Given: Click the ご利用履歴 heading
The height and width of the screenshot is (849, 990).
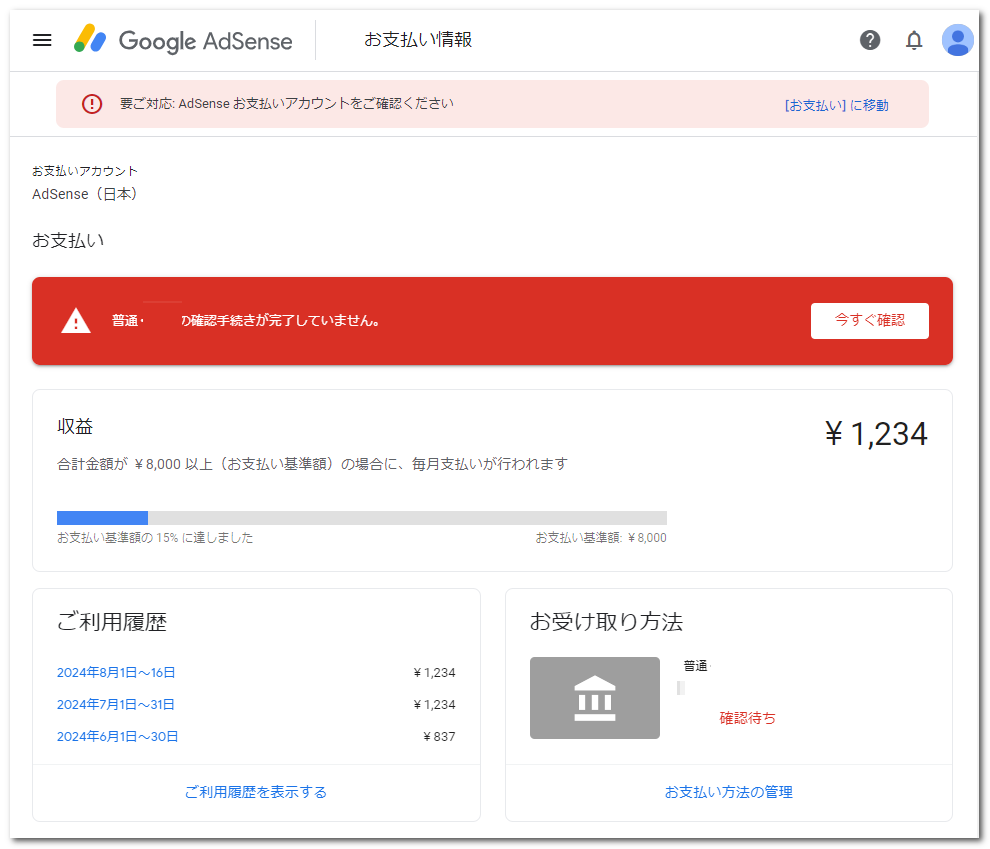Looking at the screenshot, I should point(112,622).
